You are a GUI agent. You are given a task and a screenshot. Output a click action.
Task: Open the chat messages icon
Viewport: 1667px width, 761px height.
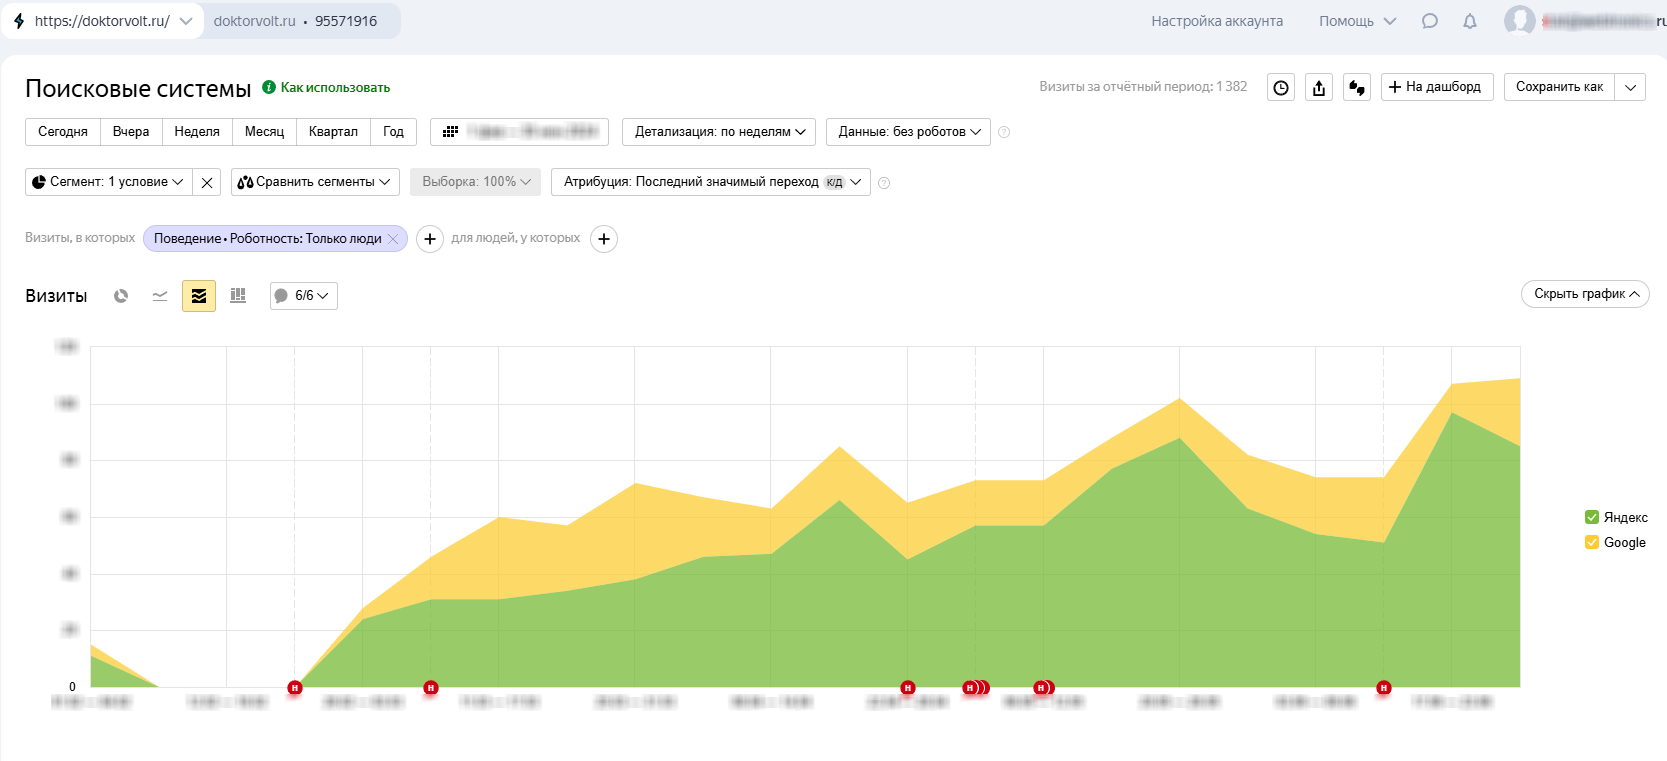click(1430, 21)
